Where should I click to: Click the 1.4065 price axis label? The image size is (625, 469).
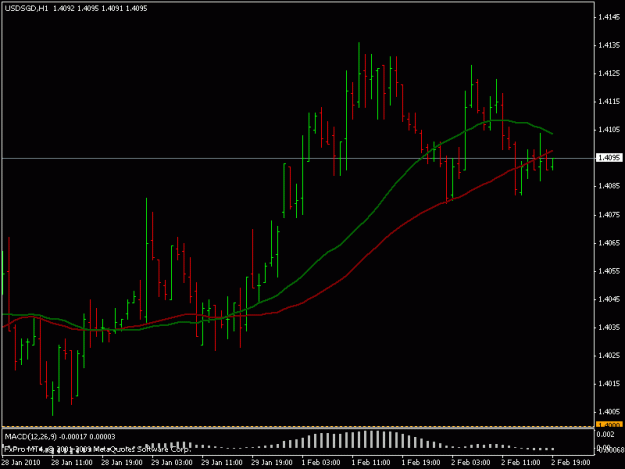click(609, 243)
